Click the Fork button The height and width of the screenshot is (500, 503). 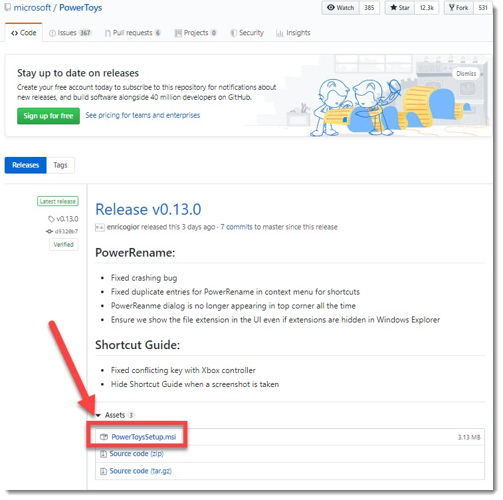tap(459, 8)
